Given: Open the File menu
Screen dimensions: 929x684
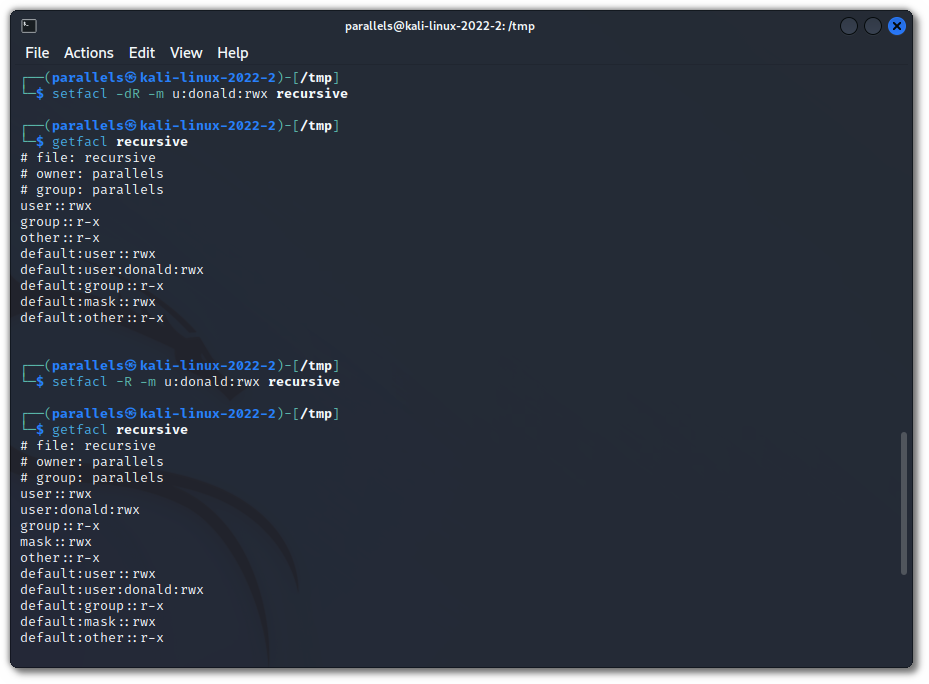Looking at the screenshot, I should pos(37,53).
